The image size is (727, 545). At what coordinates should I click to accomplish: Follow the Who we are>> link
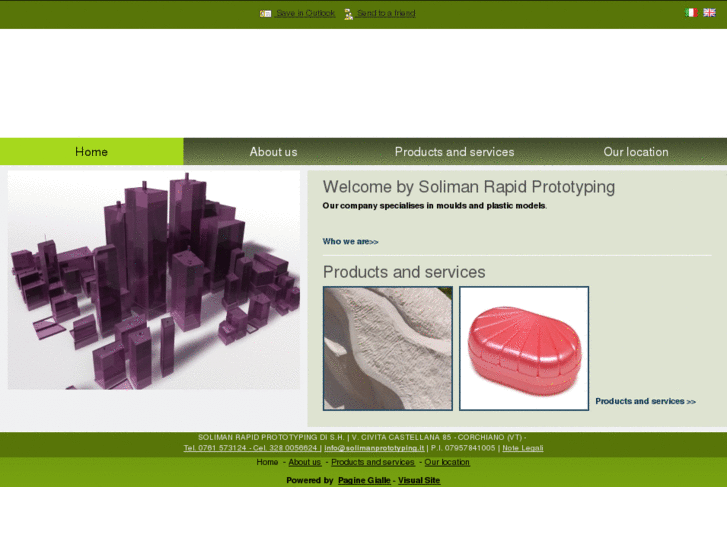[x=351, y=242]
